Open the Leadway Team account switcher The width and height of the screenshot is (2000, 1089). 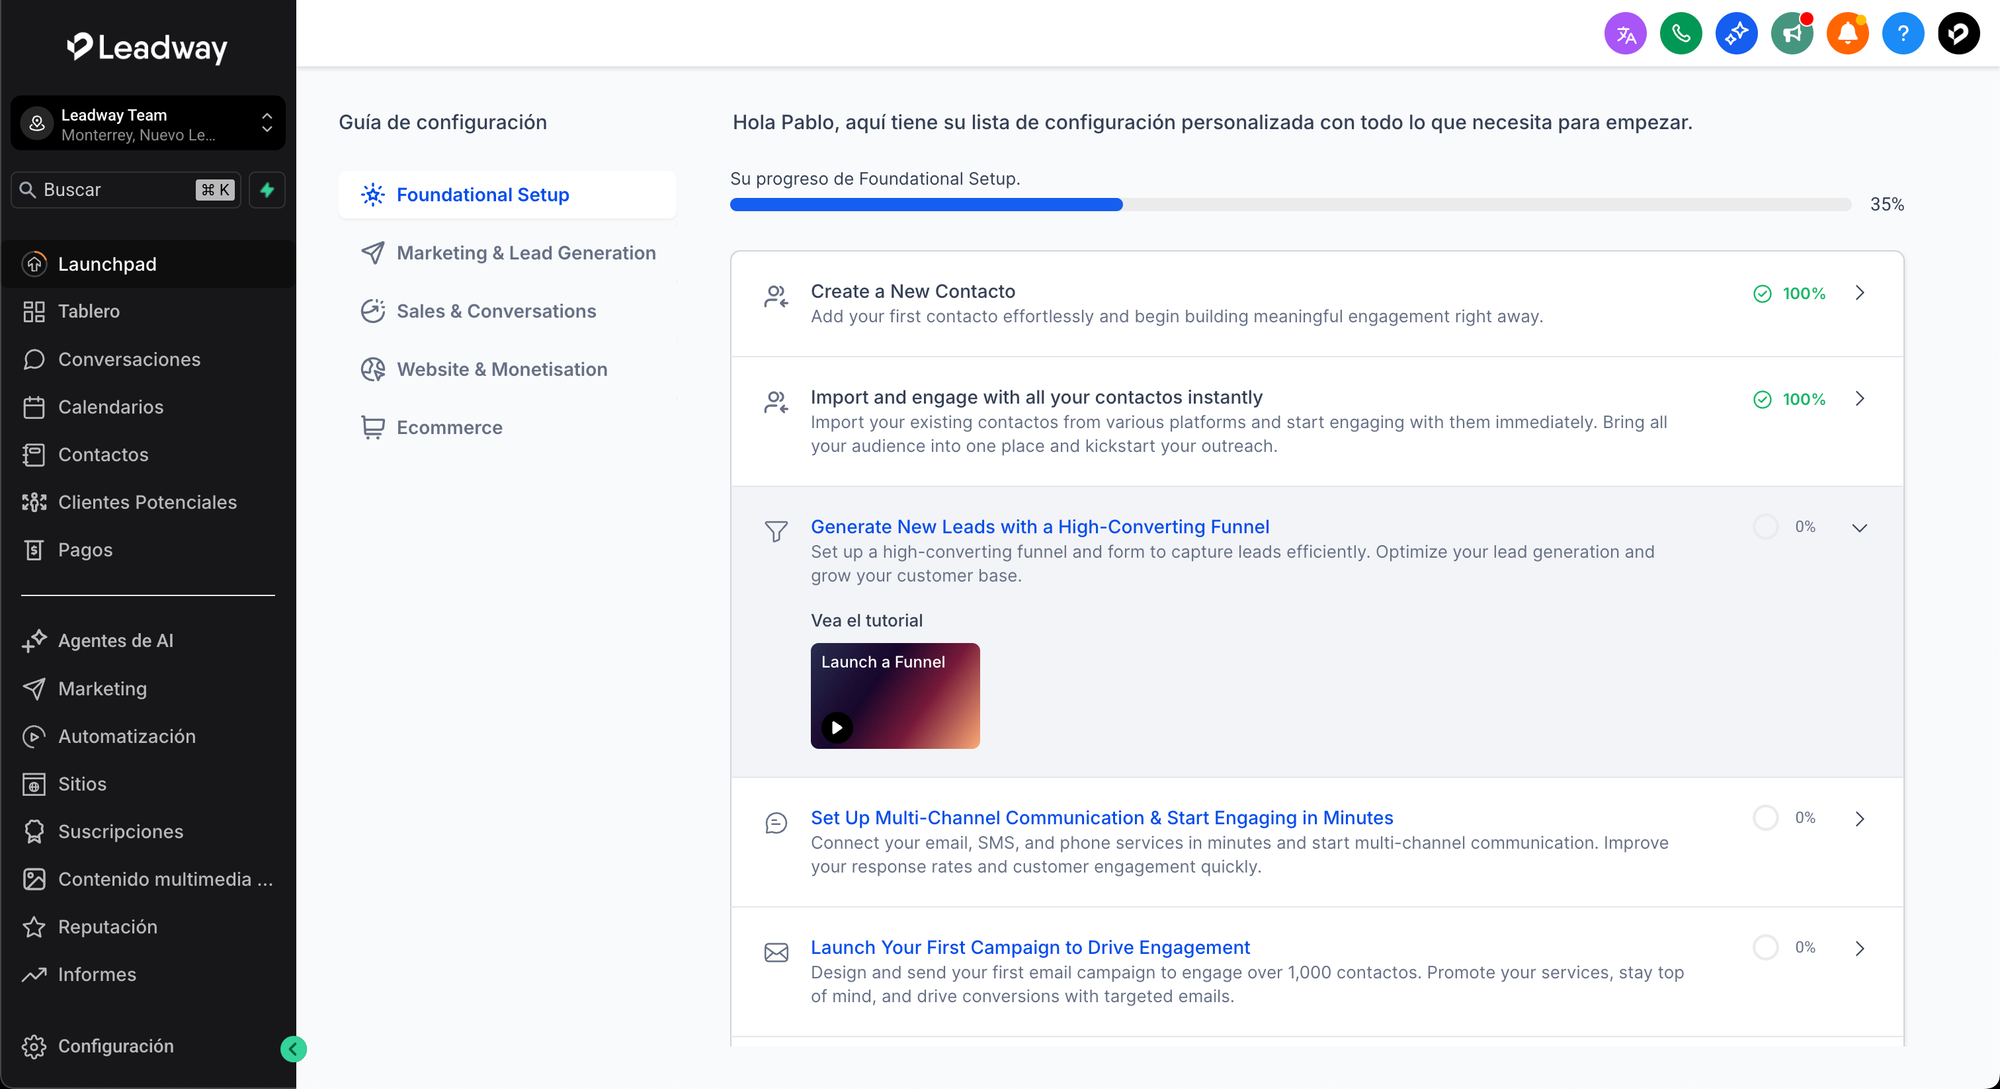click(148, 124)
